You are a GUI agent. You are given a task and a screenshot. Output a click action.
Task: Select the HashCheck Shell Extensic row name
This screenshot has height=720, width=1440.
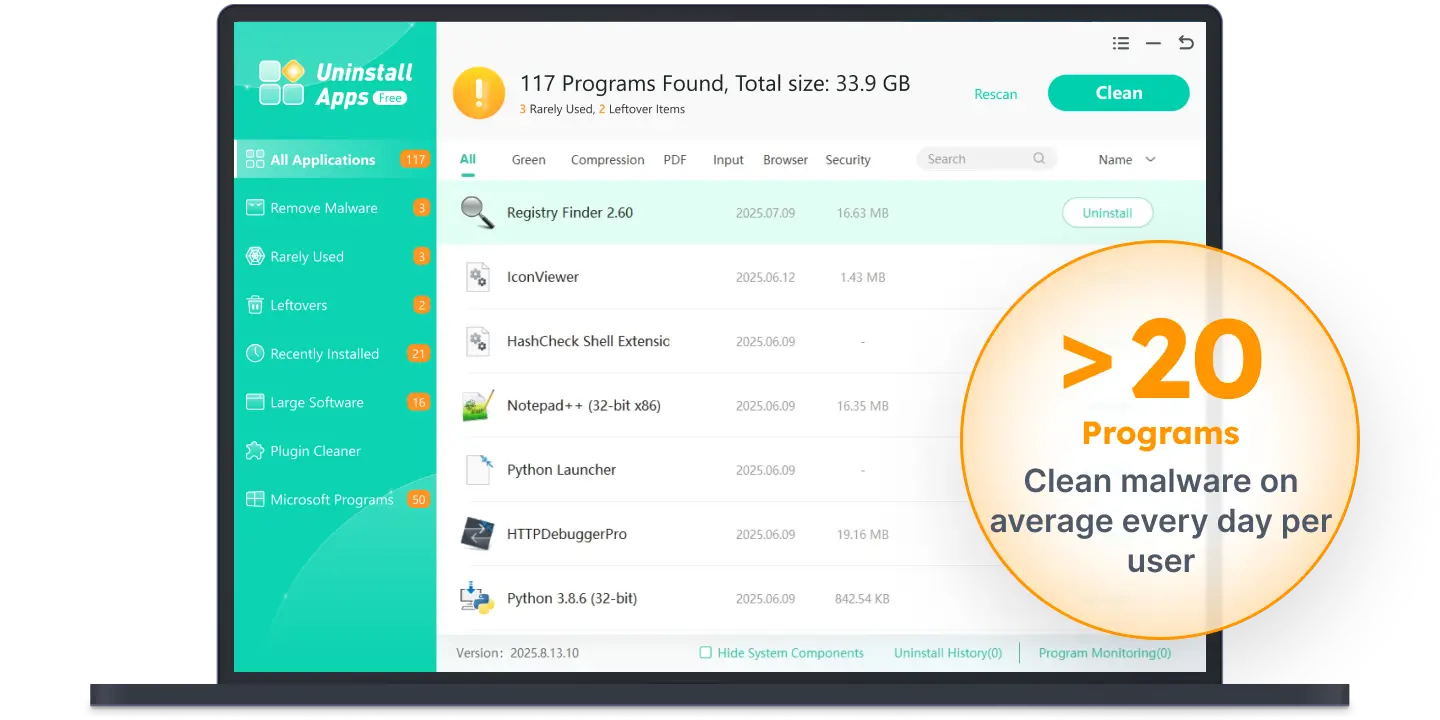[588, 341]
